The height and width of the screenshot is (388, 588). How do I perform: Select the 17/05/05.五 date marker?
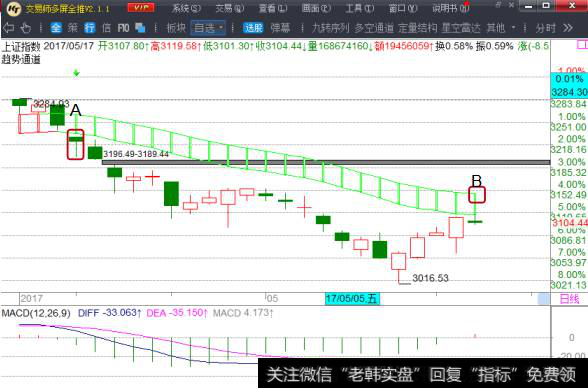[352, 298]
